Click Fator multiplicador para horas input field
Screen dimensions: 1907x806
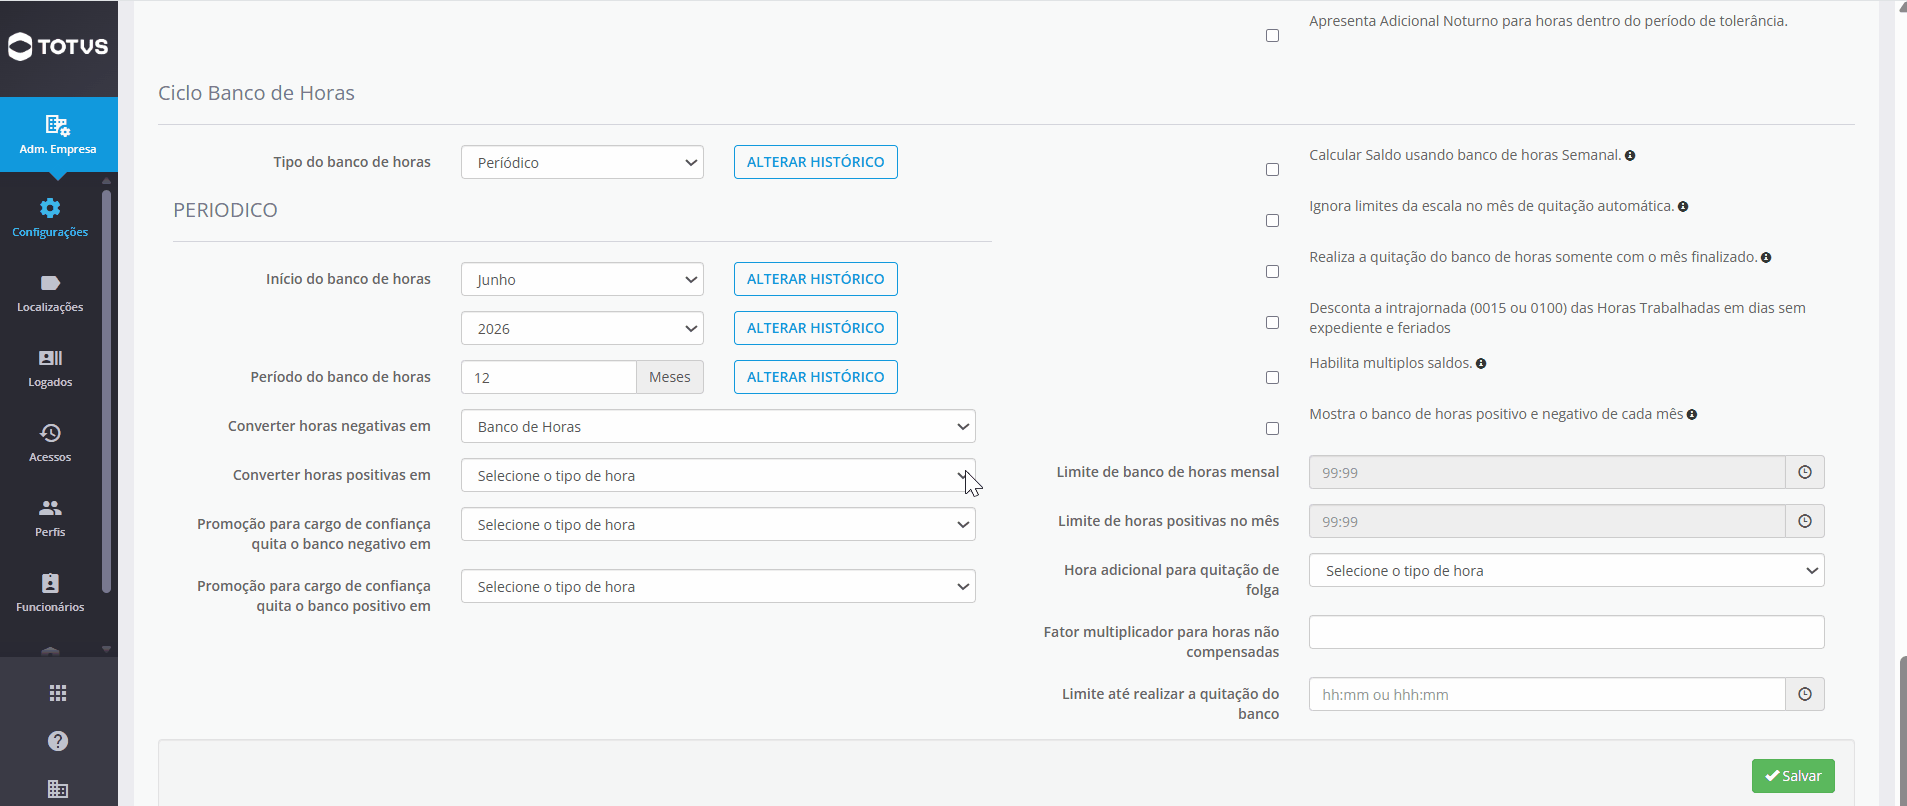pos(1566,632)
